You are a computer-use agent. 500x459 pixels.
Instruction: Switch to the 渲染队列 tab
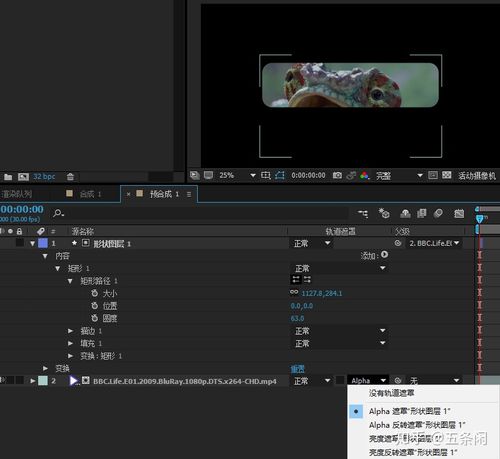point(17,194)
